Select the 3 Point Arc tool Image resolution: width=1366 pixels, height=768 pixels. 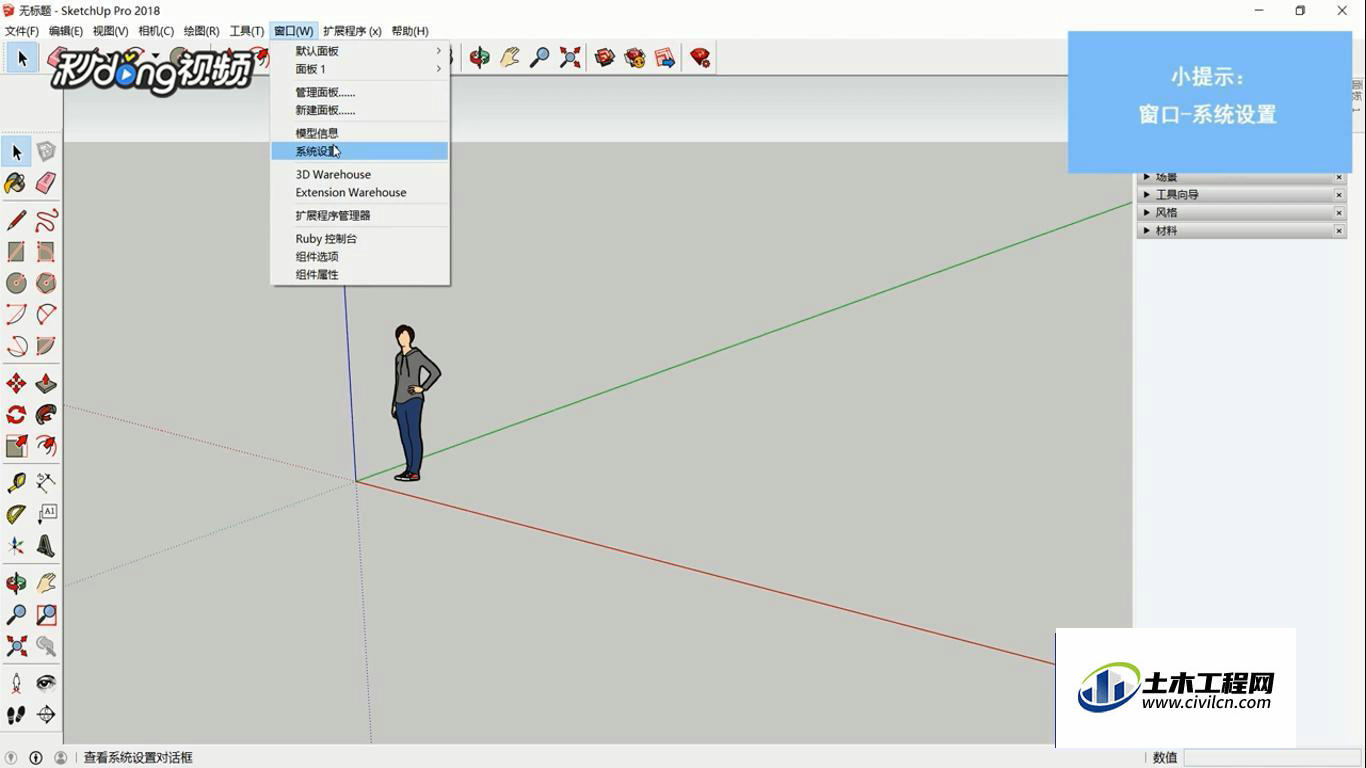16,347
